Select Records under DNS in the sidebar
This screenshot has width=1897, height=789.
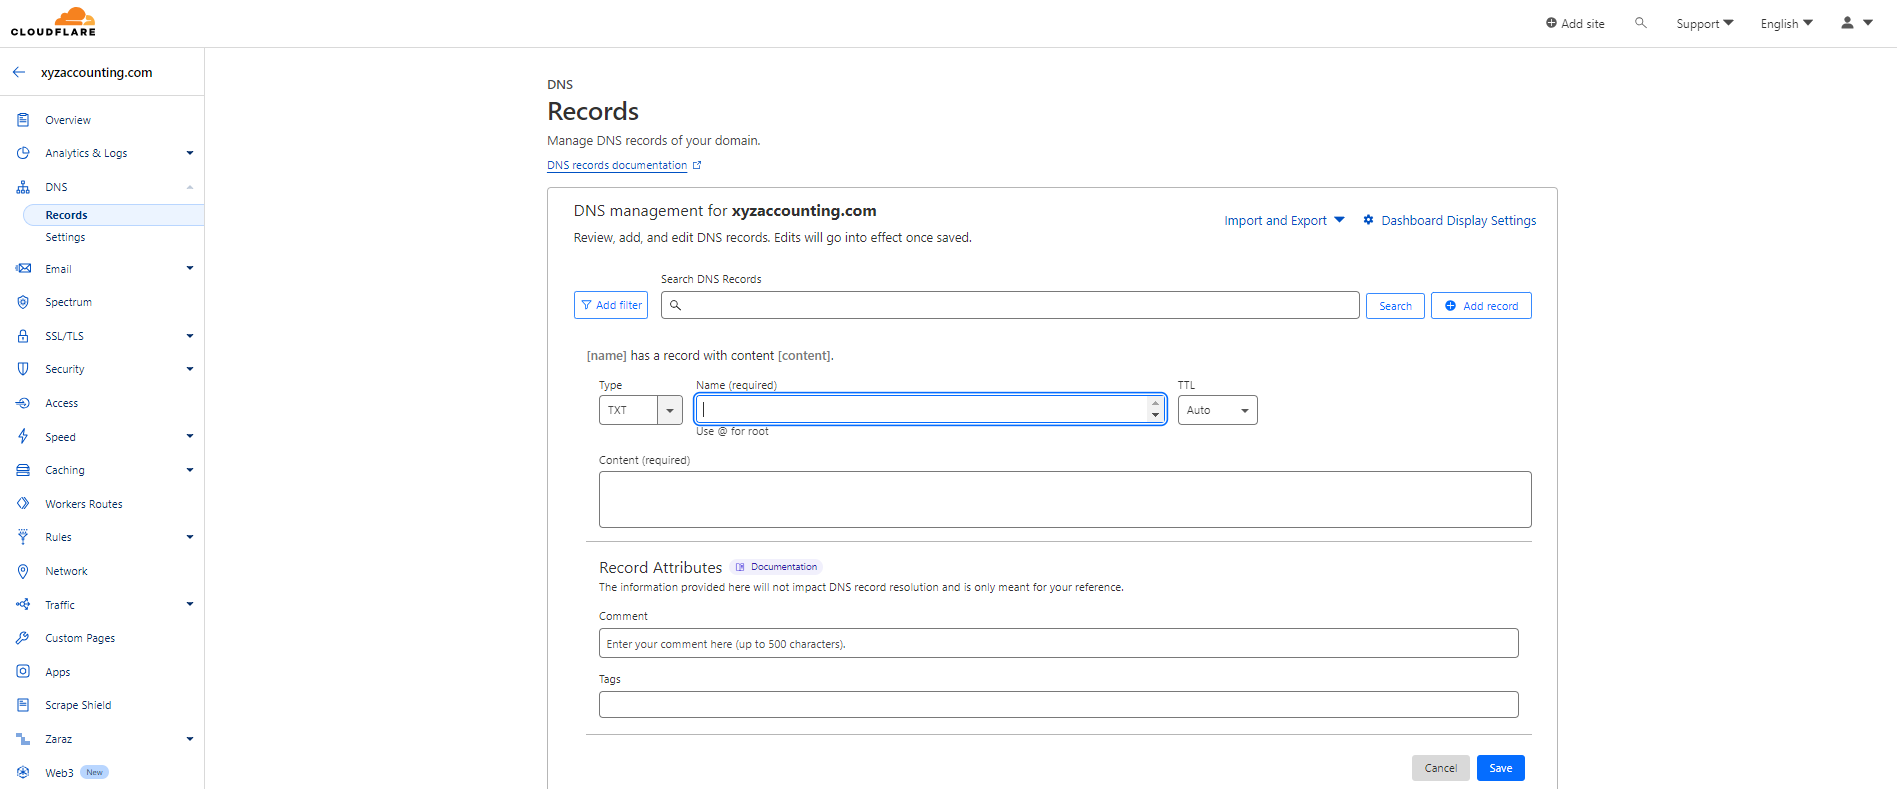pos(113,215)
